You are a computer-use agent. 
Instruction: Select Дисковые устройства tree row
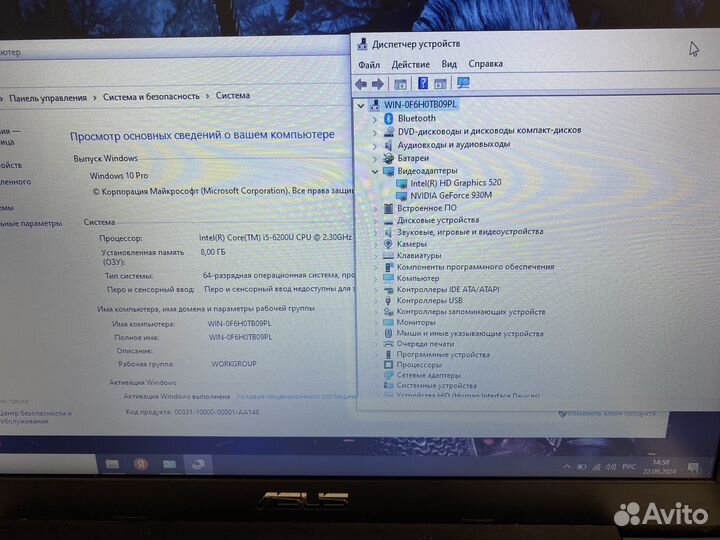(438, 220)
